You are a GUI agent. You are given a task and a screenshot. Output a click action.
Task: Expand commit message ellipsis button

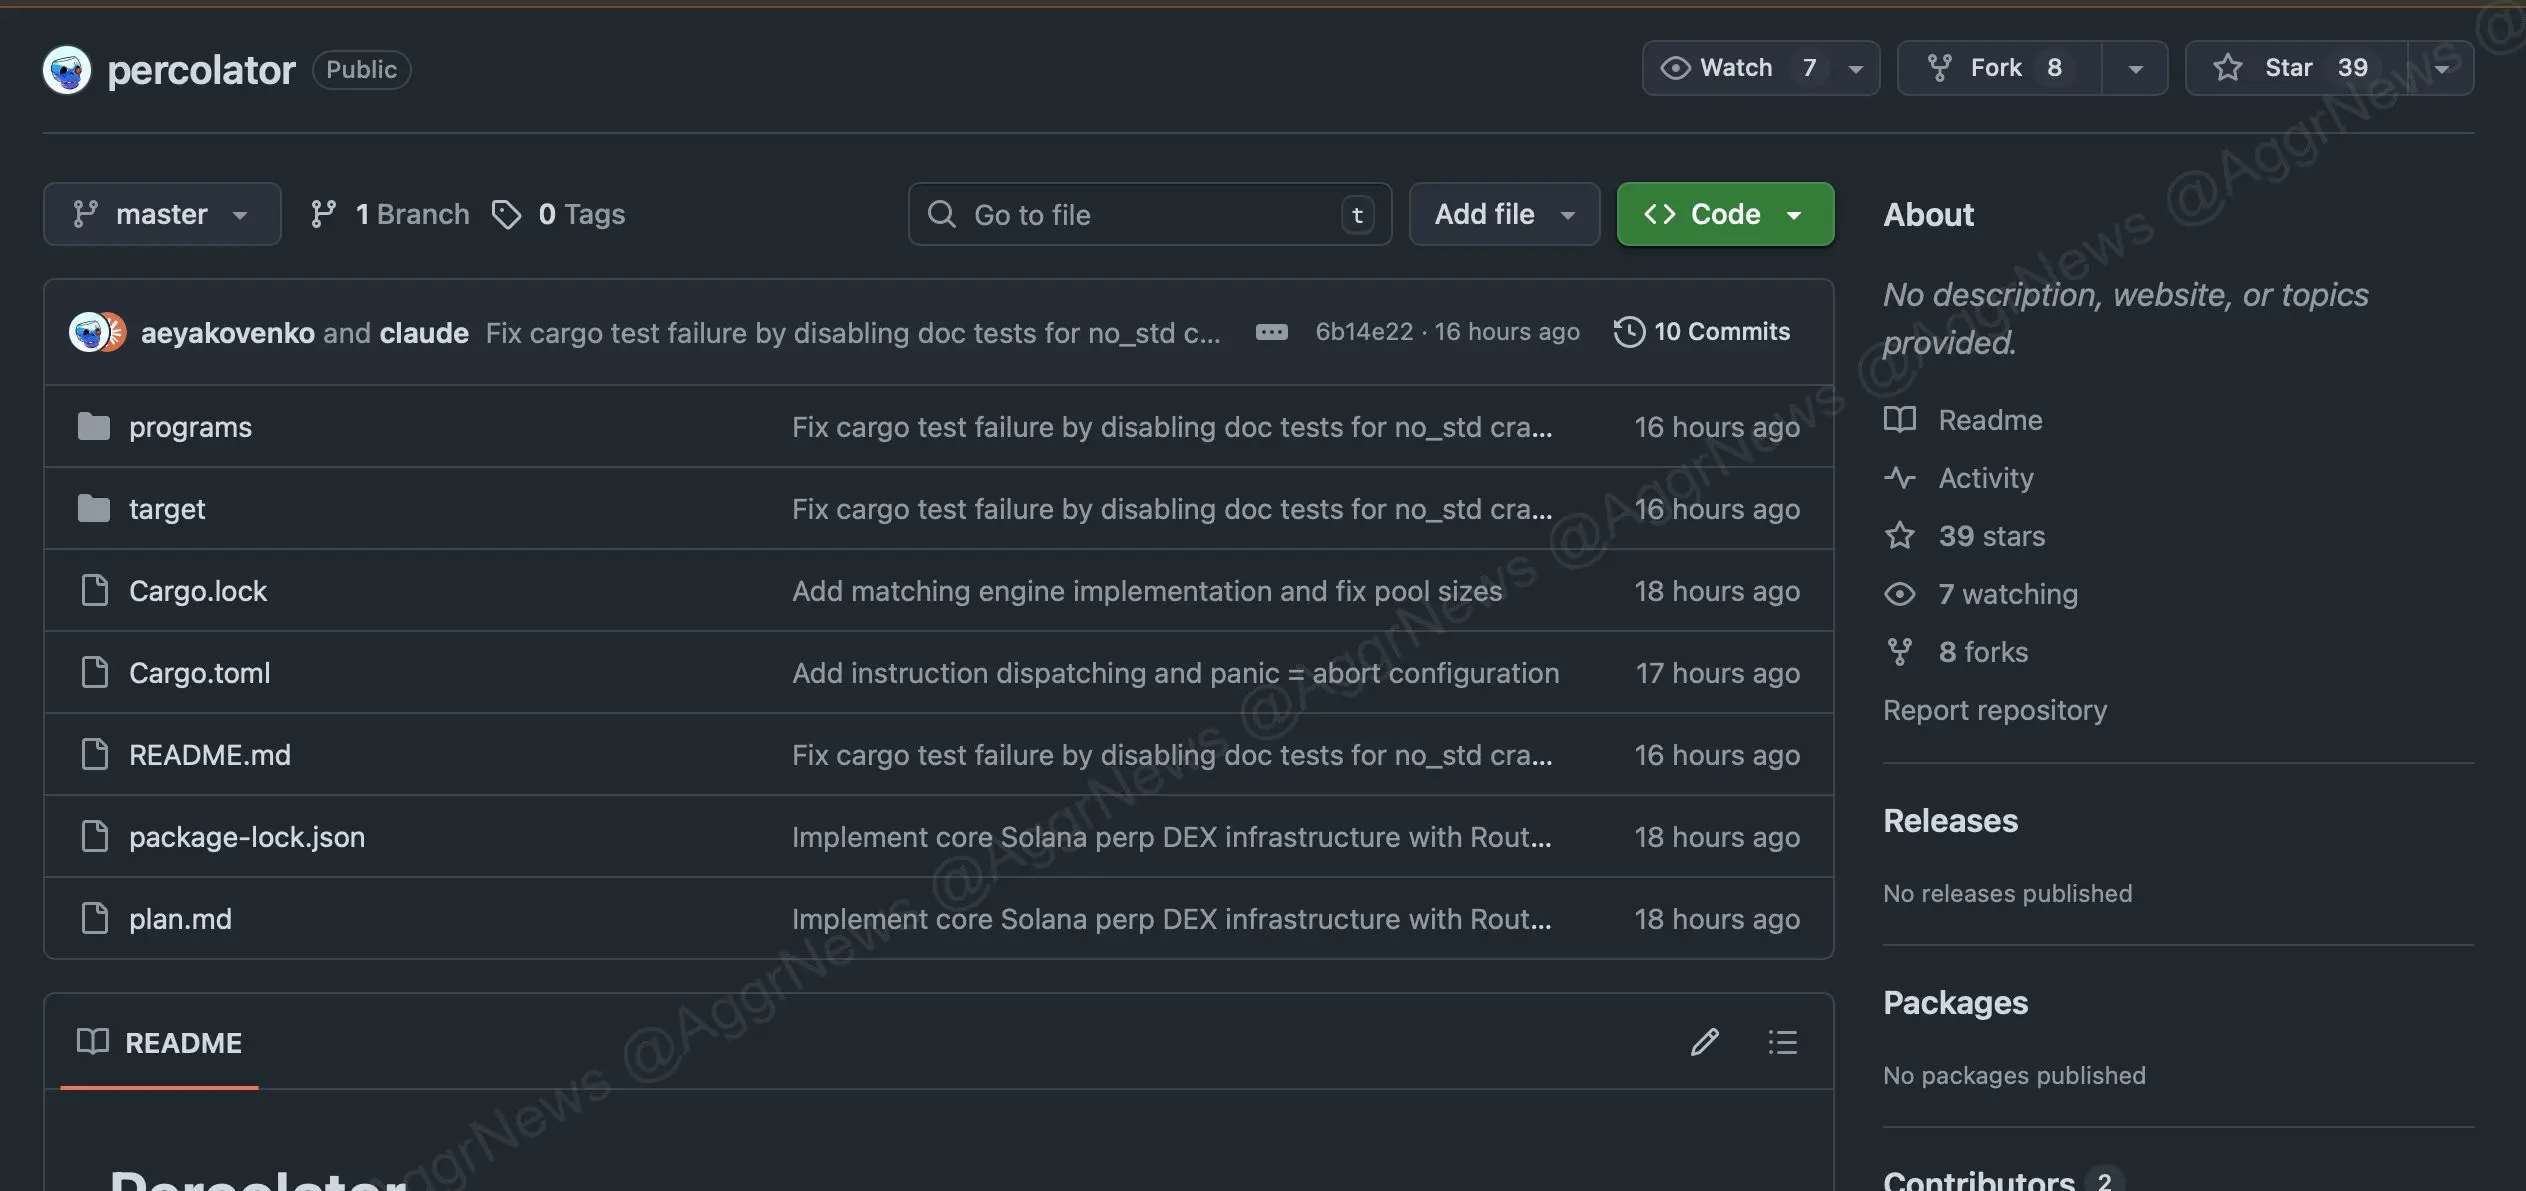click(x=1271, y=332)
